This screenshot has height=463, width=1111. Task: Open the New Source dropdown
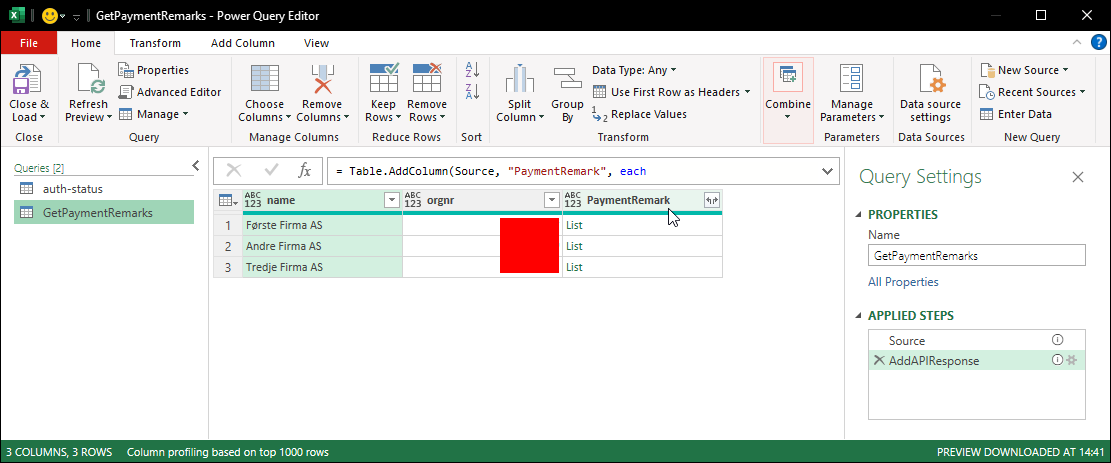pos(1025,69)
